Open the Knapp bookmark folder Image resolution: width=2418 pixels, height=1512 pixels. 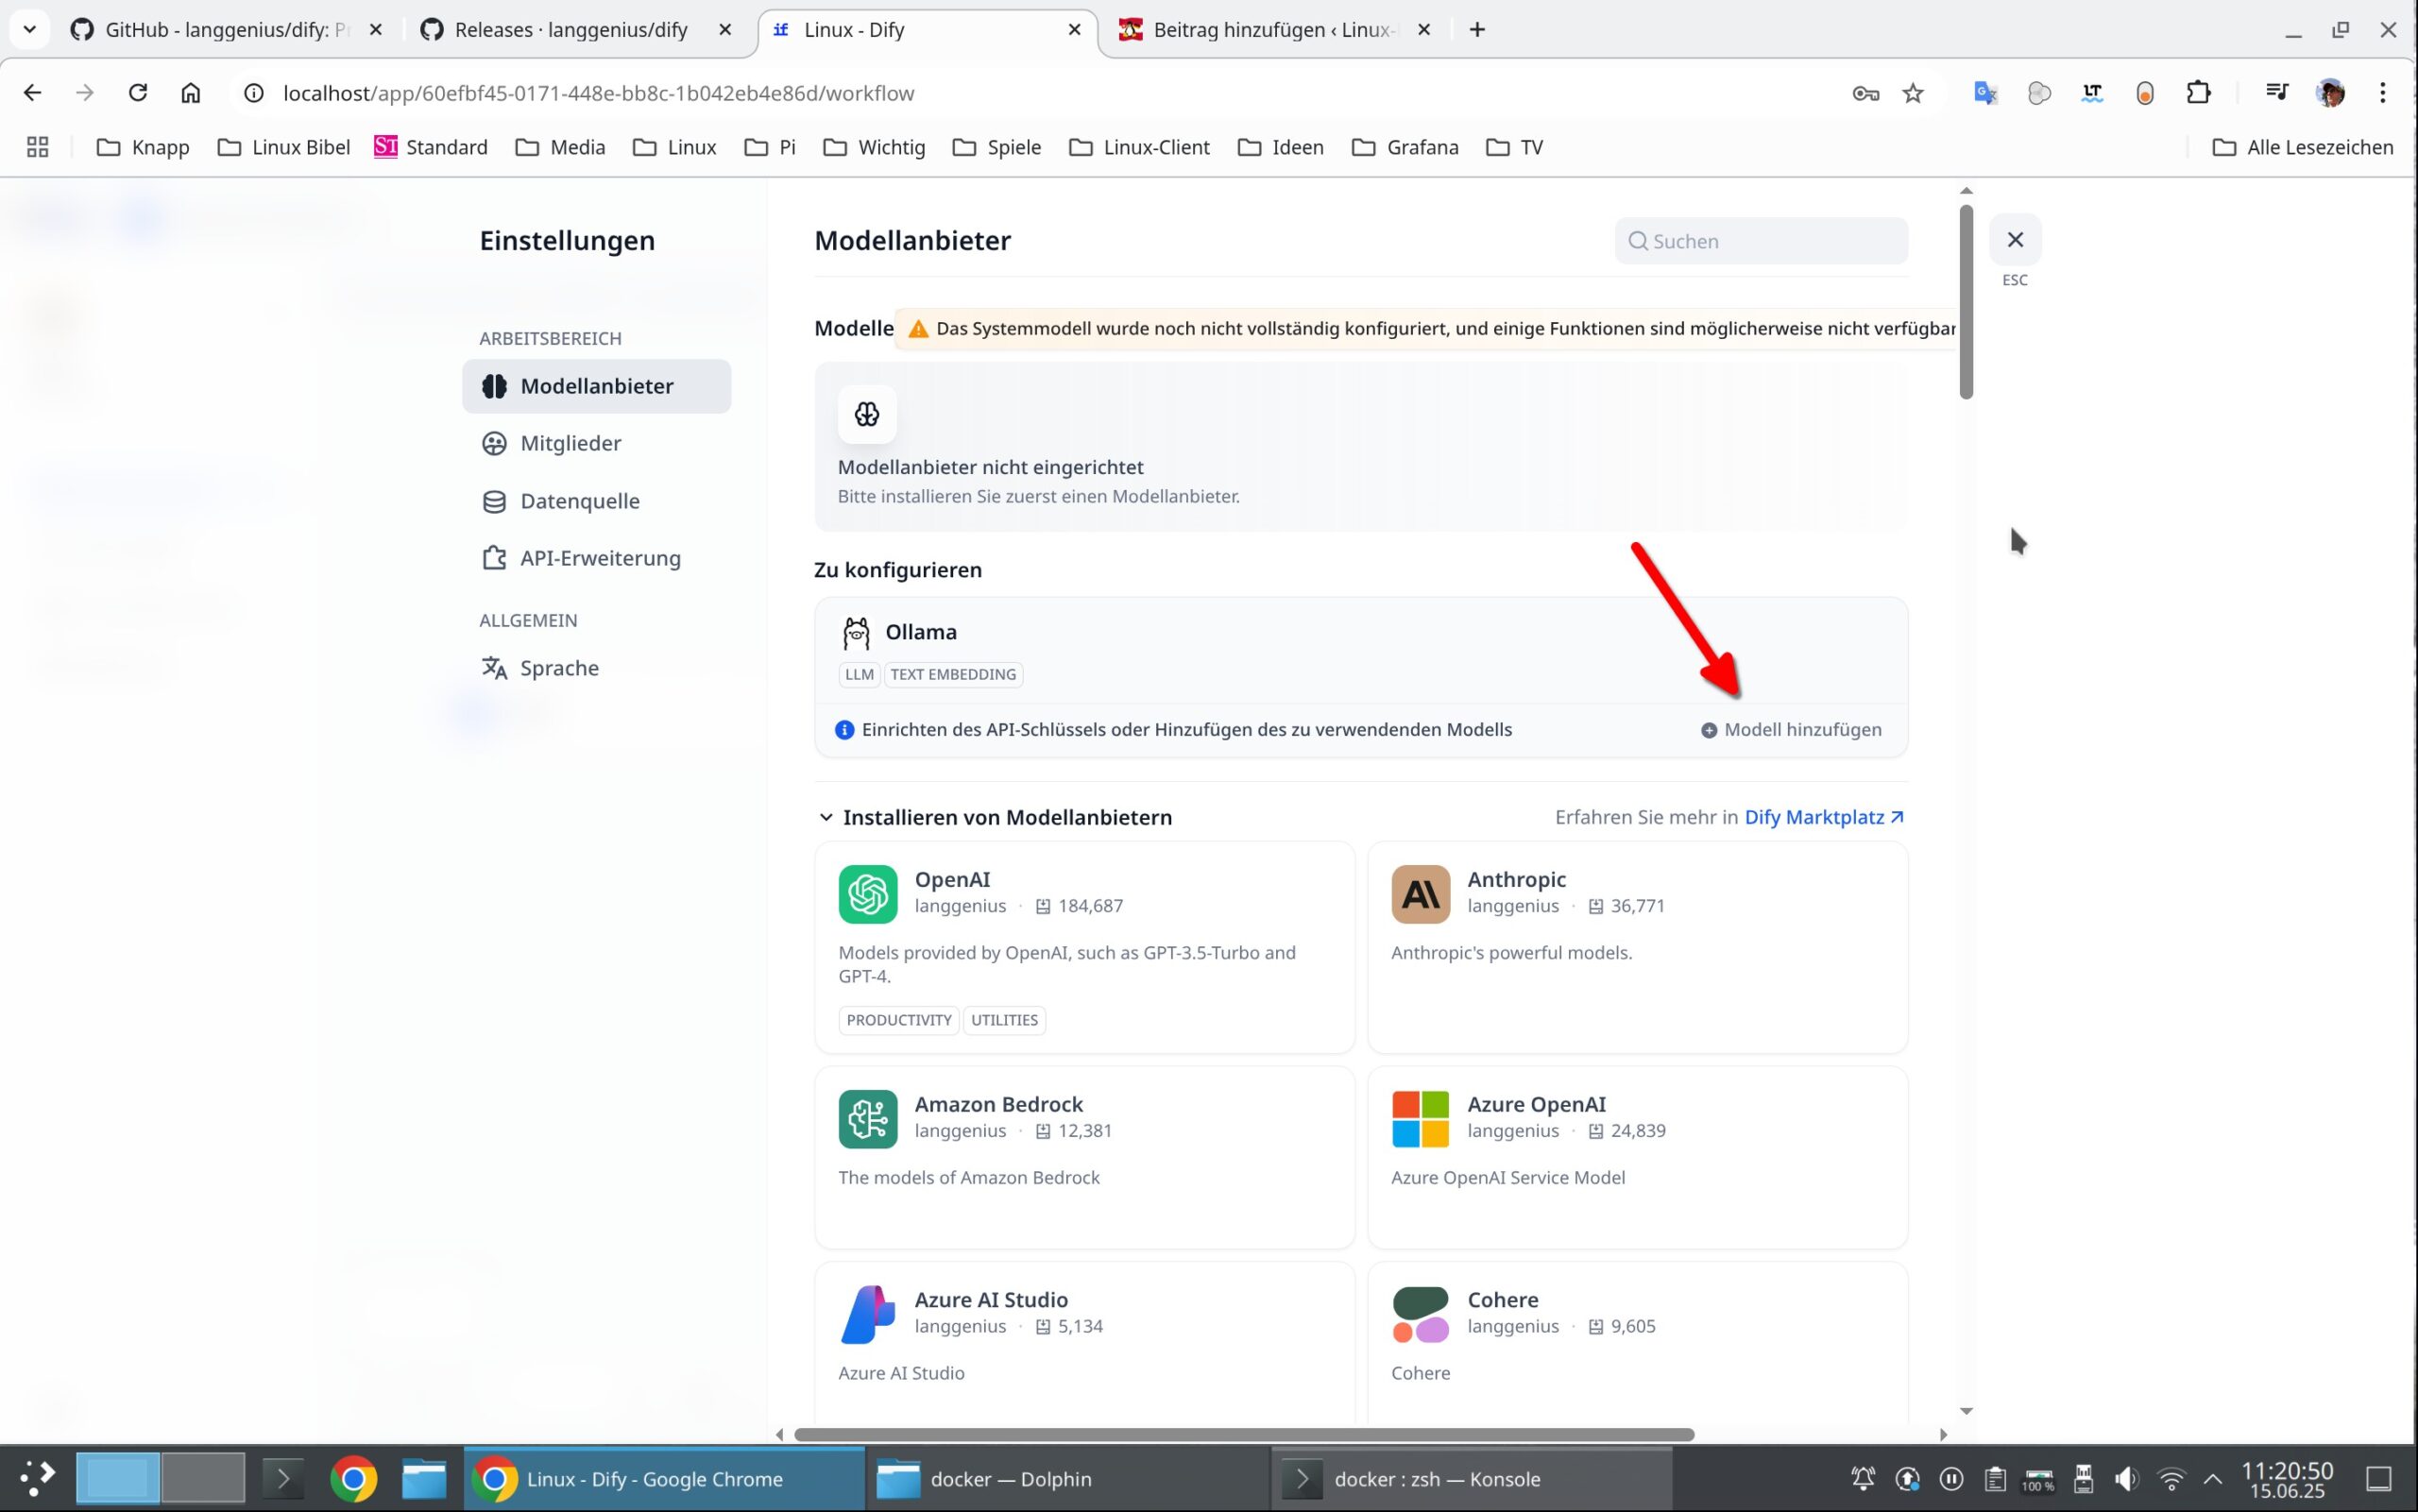(143, 148)
